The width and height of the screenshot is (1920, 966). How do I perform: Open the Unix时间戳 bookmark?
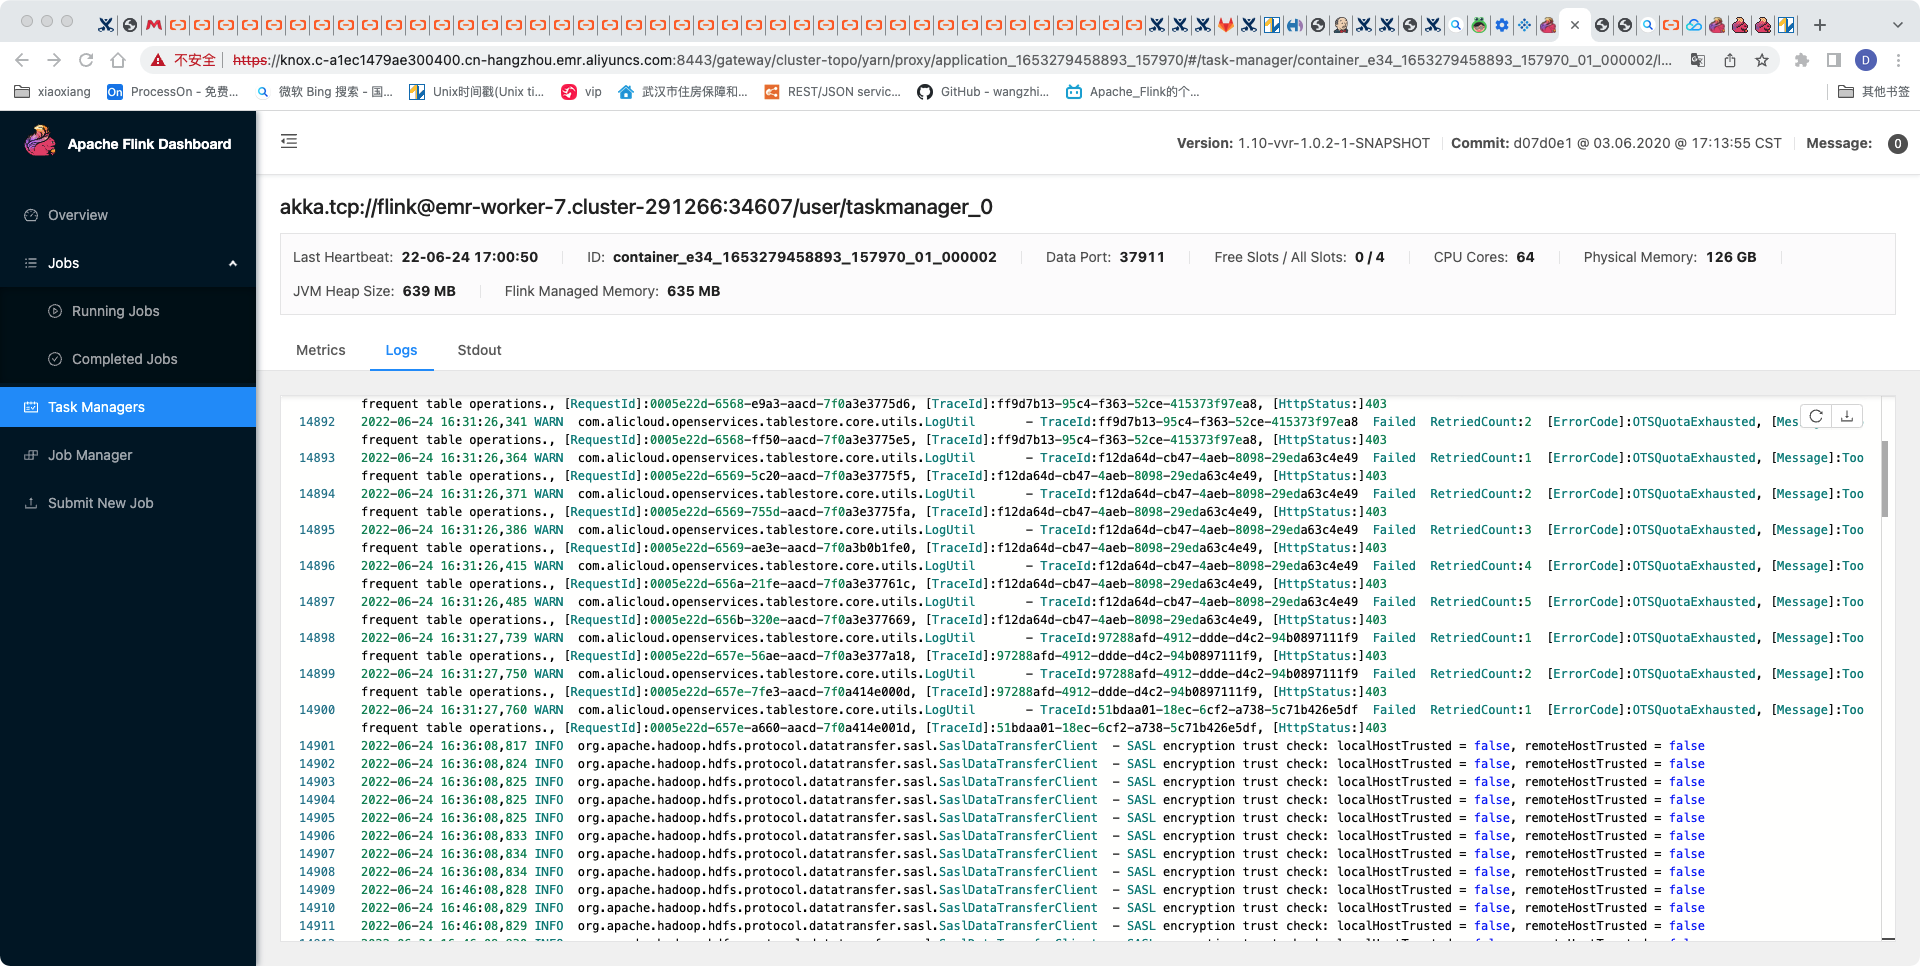click(x=476, y=92)
